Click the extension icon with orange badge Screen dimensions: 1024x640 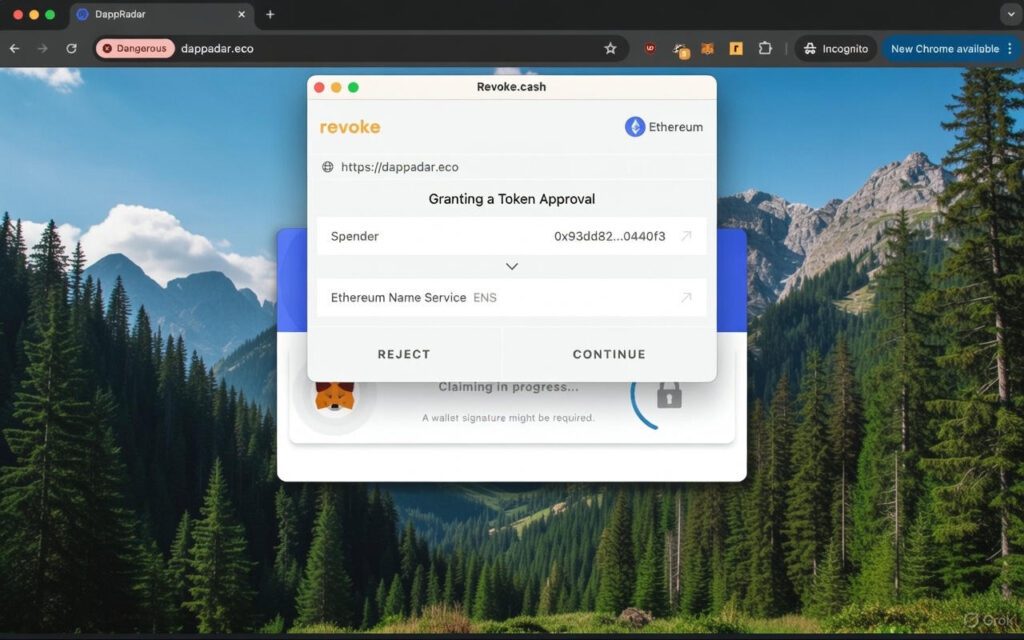pyautogui.click(x=680, y=49)
